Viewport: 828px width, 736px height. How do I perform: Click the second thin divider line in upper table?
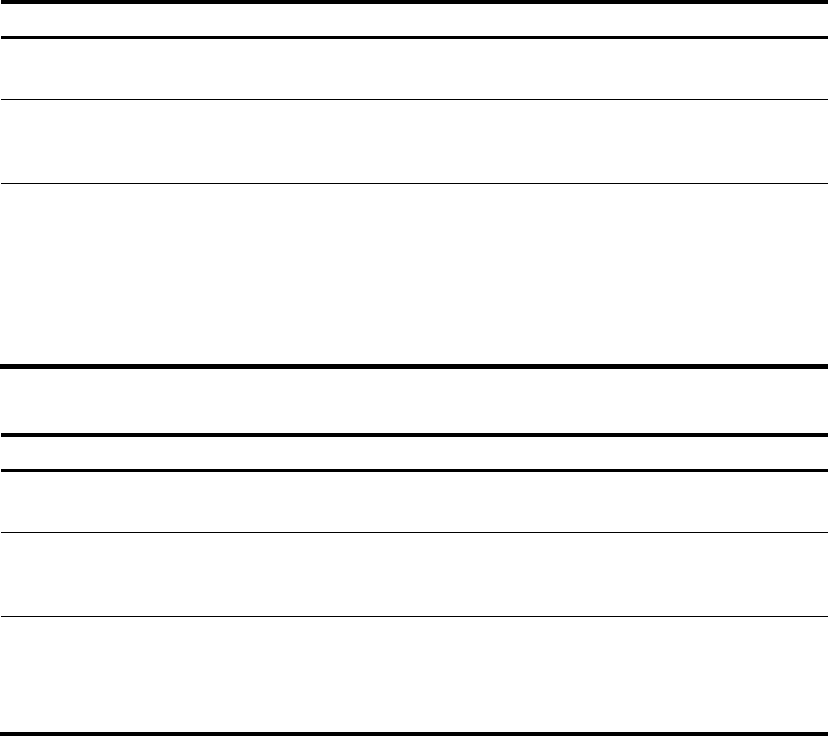coord(414,183)
